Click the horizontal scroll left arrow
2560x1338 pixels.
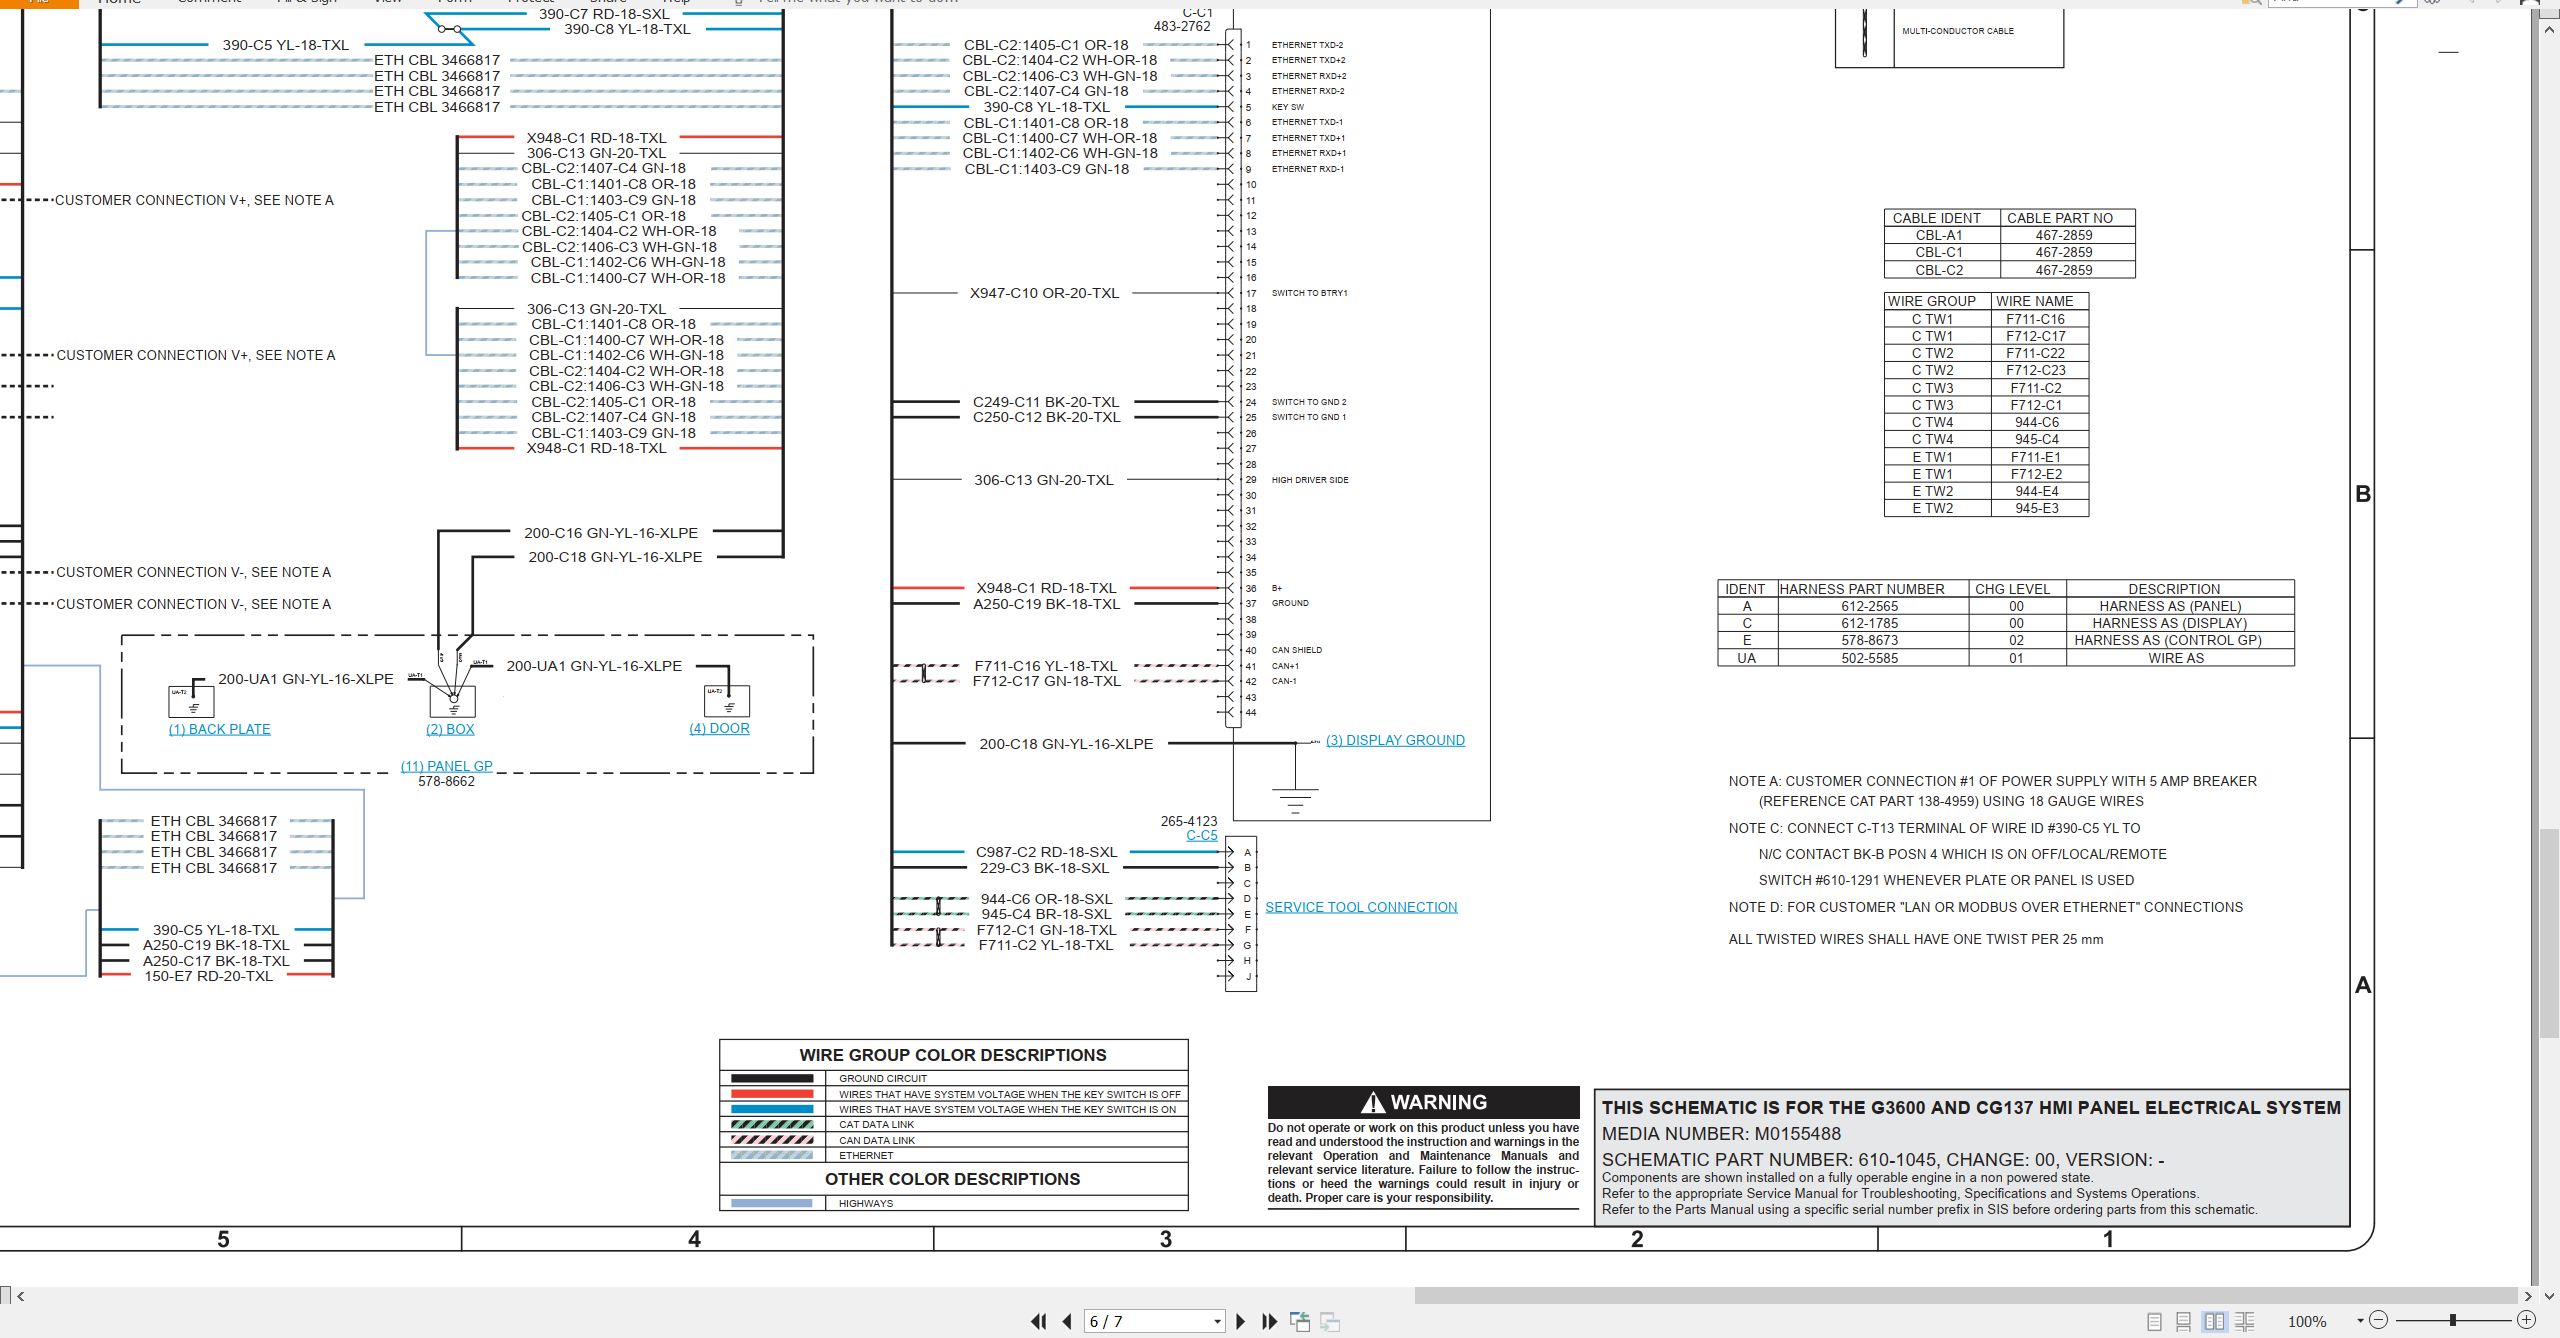[21, 1297]
